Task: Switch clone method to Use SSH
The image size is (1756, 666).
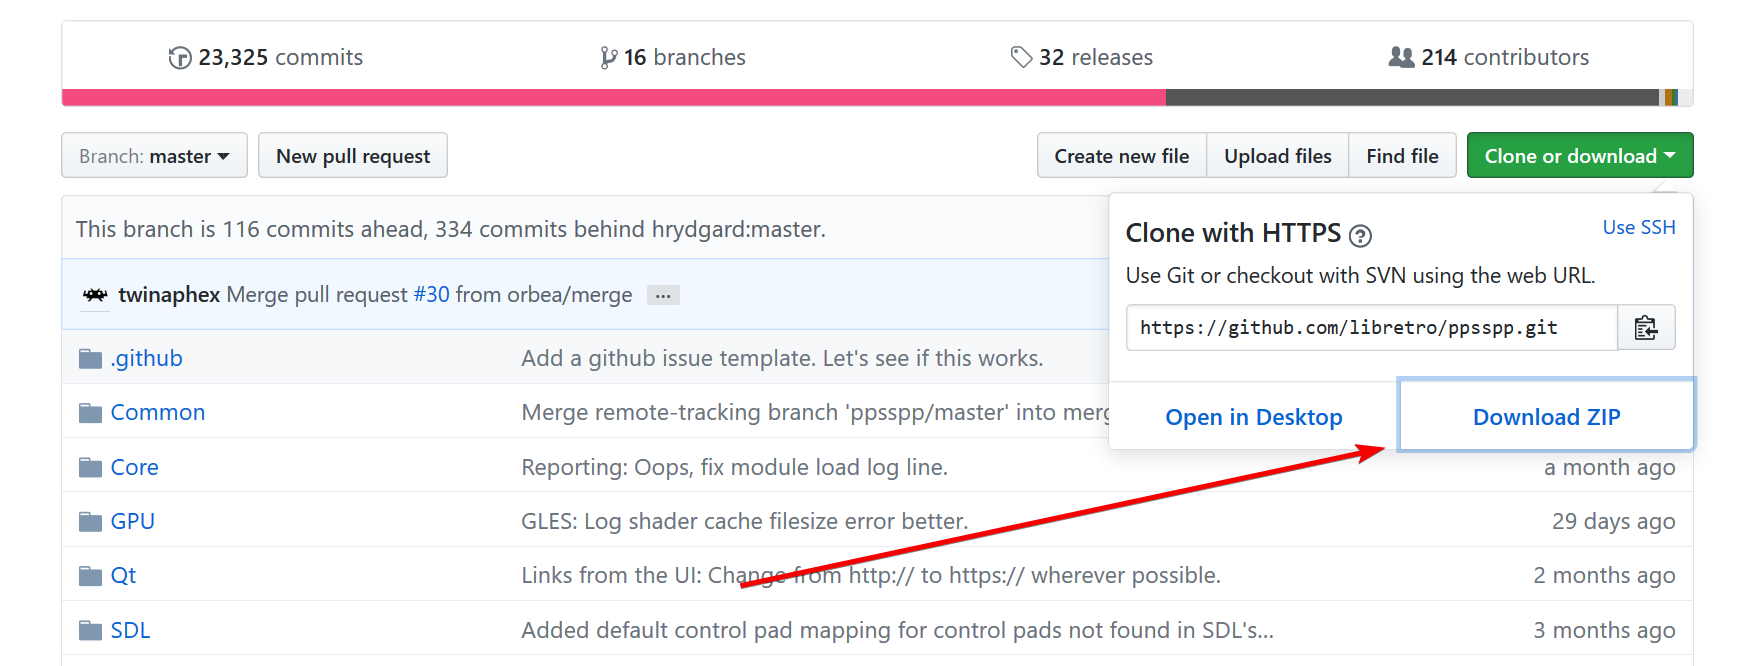Action: pyautogui.click(x=1639, y=227)
